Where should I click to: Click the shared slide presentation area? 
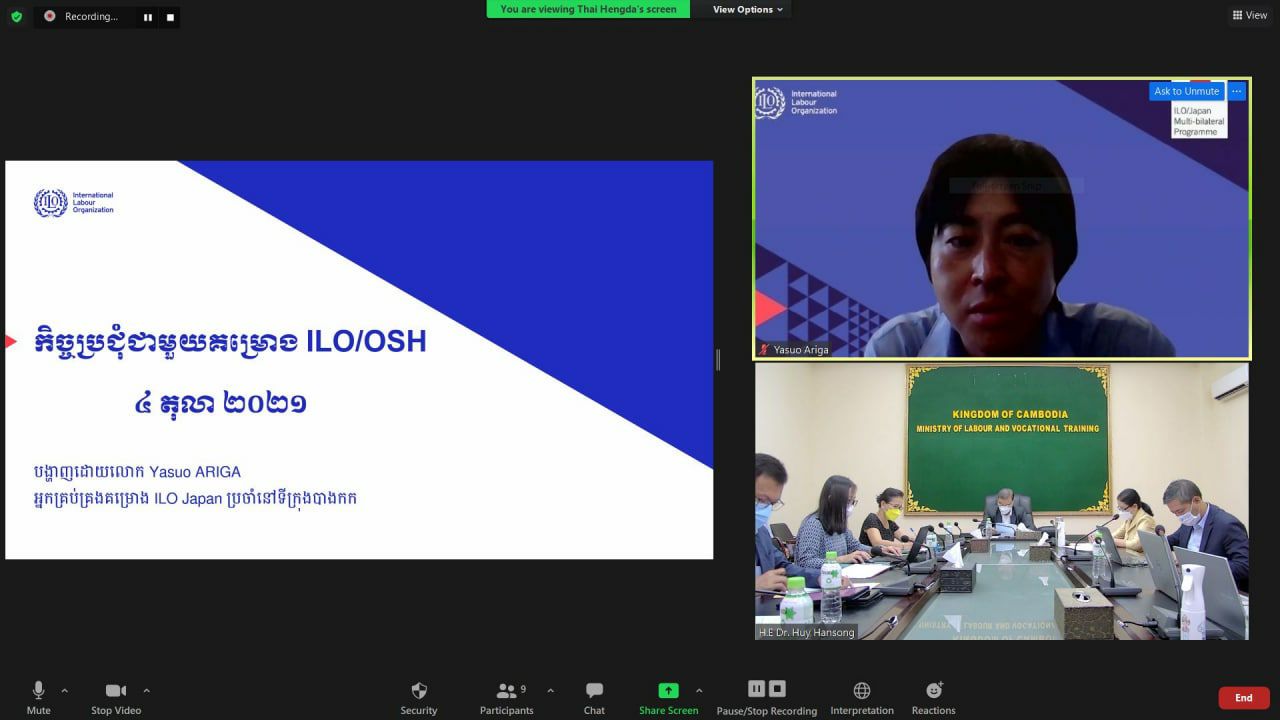[359, 360]
